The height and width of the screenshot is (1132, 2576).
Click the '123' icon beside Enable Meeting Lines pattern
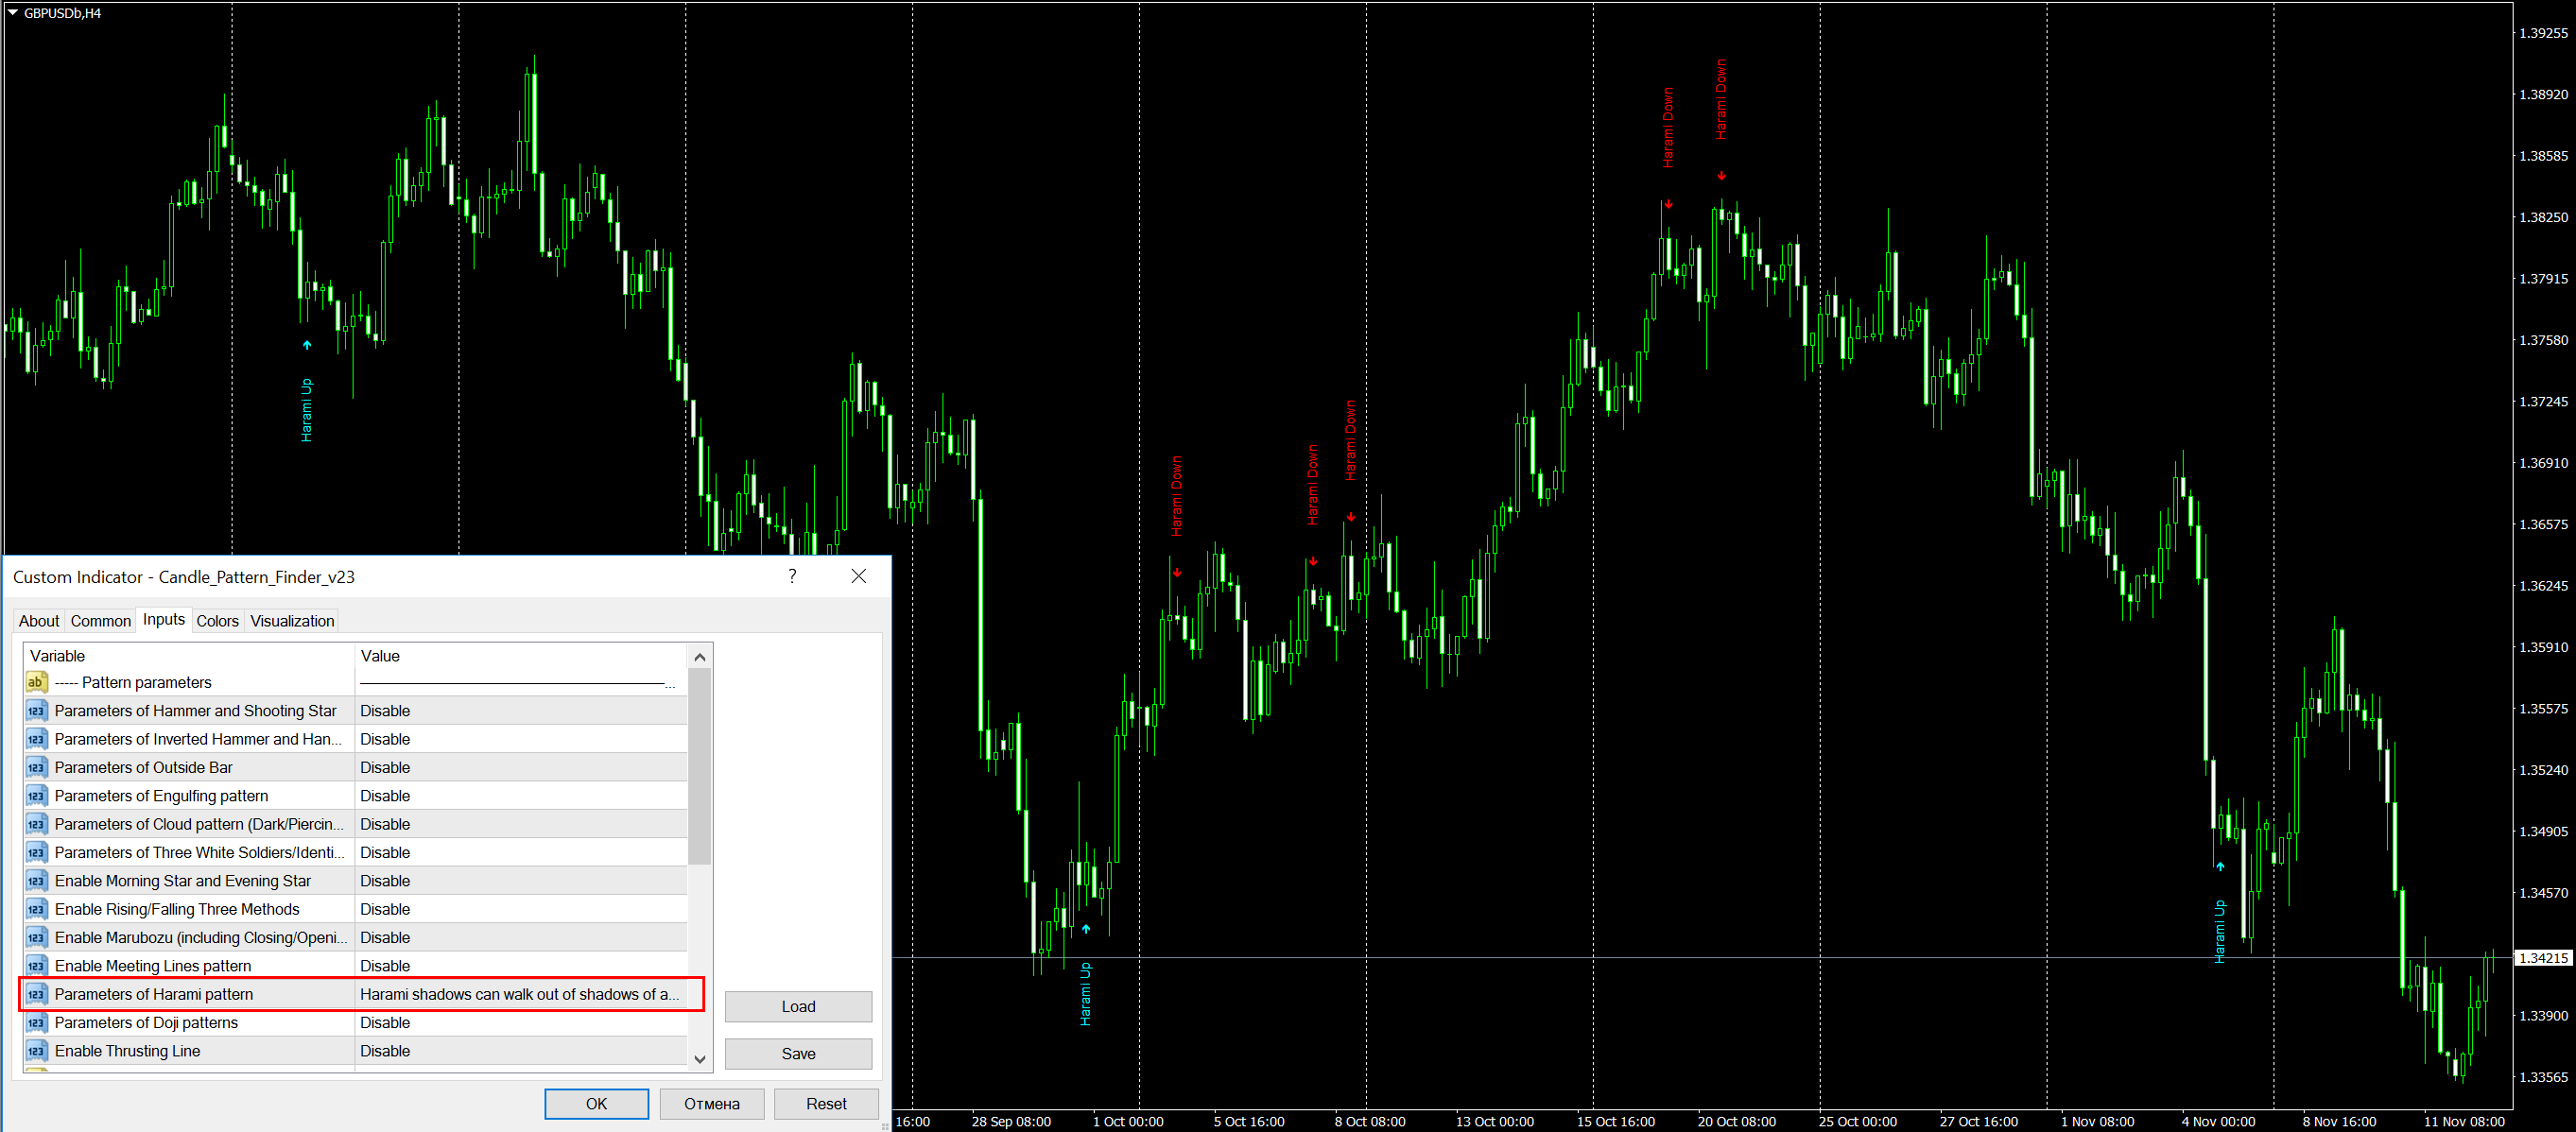(36, 966)
